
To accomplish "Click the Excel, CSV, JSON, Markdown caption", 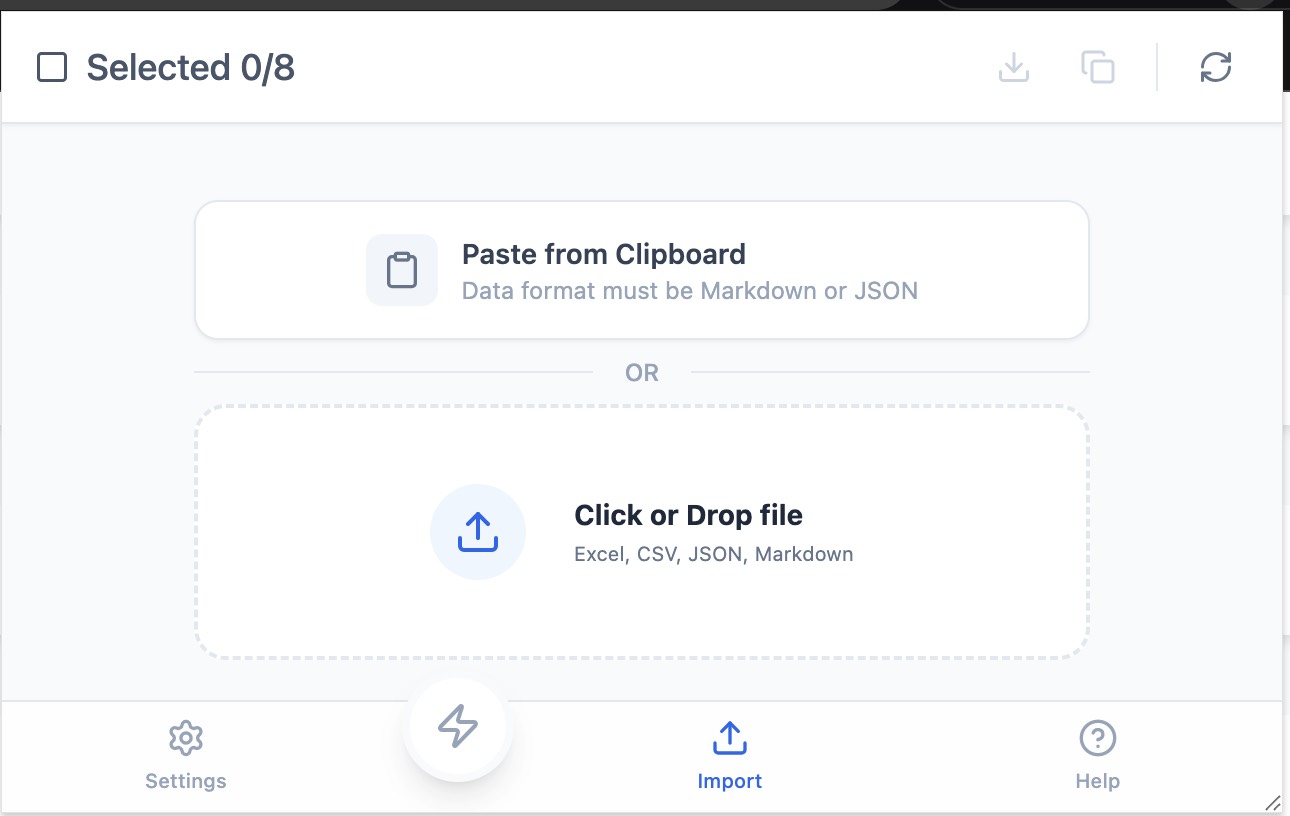I will tap(713, 554).
